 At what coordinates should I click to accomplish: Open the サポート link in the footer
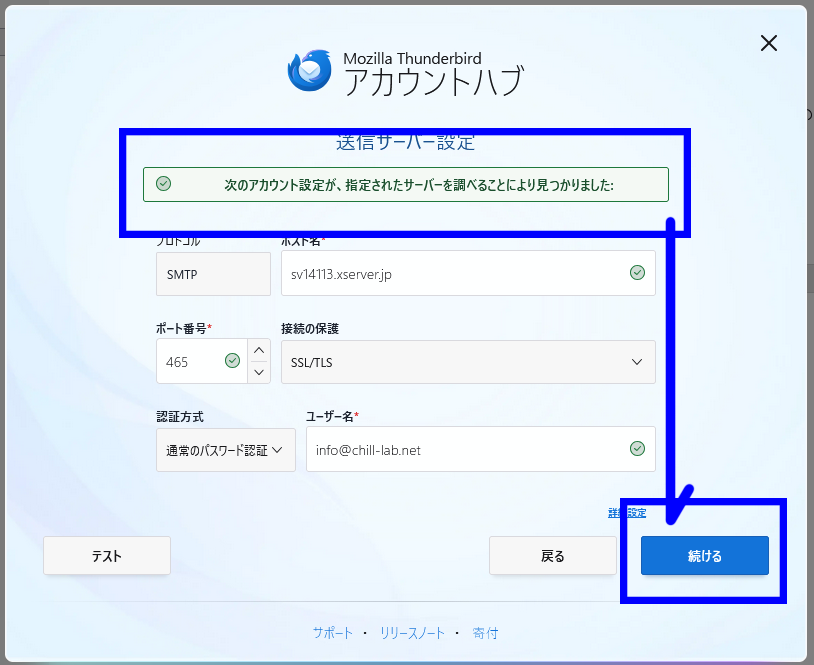[x=332, y=633]
